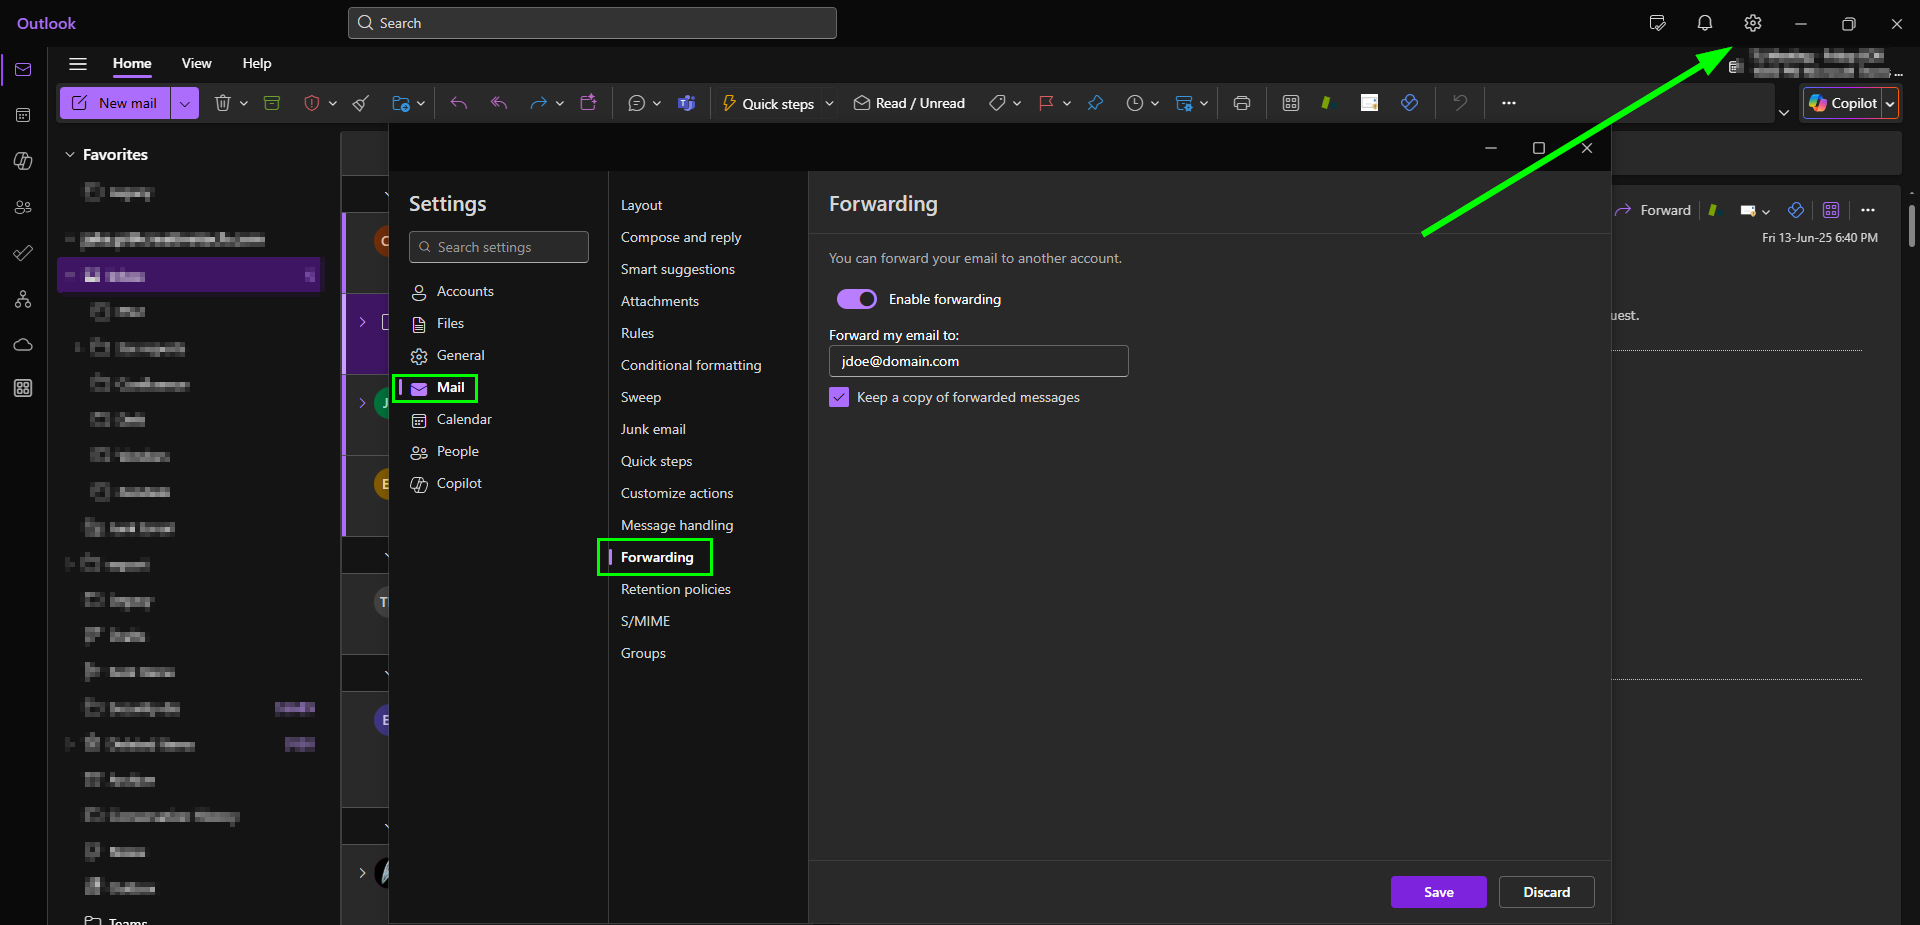Open the To Do checkmark in the left rail

(x=23, y=253)
